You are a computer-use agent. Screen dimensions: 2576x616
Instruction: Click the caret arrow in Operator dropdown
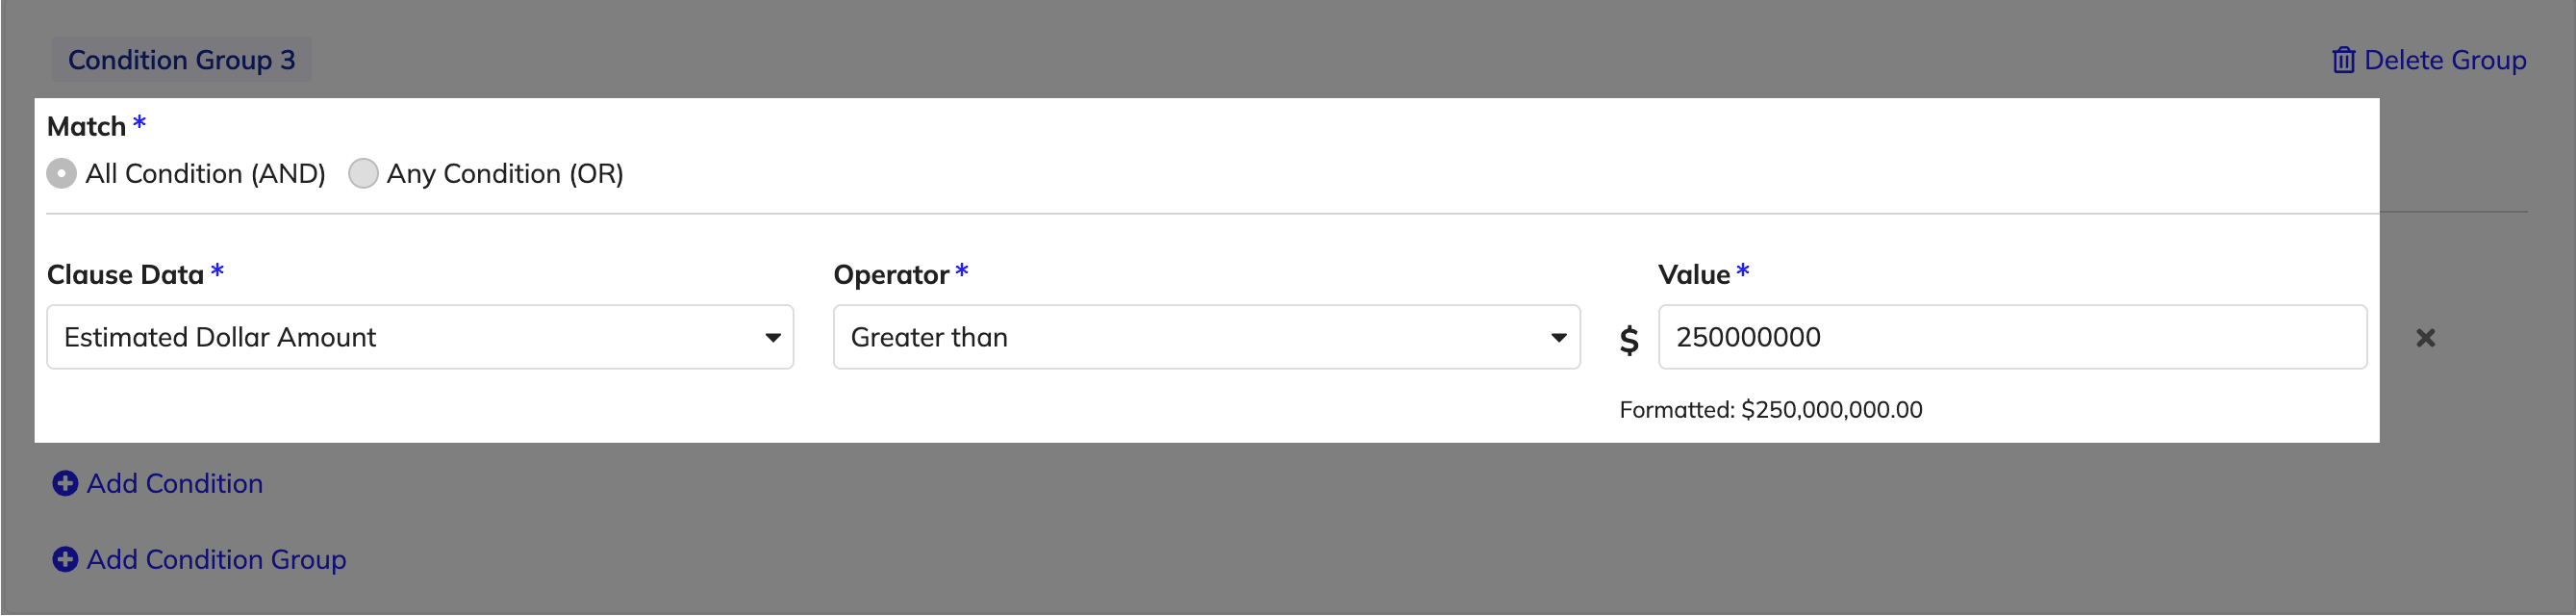pyautogui.click(x=1558, y=338)
